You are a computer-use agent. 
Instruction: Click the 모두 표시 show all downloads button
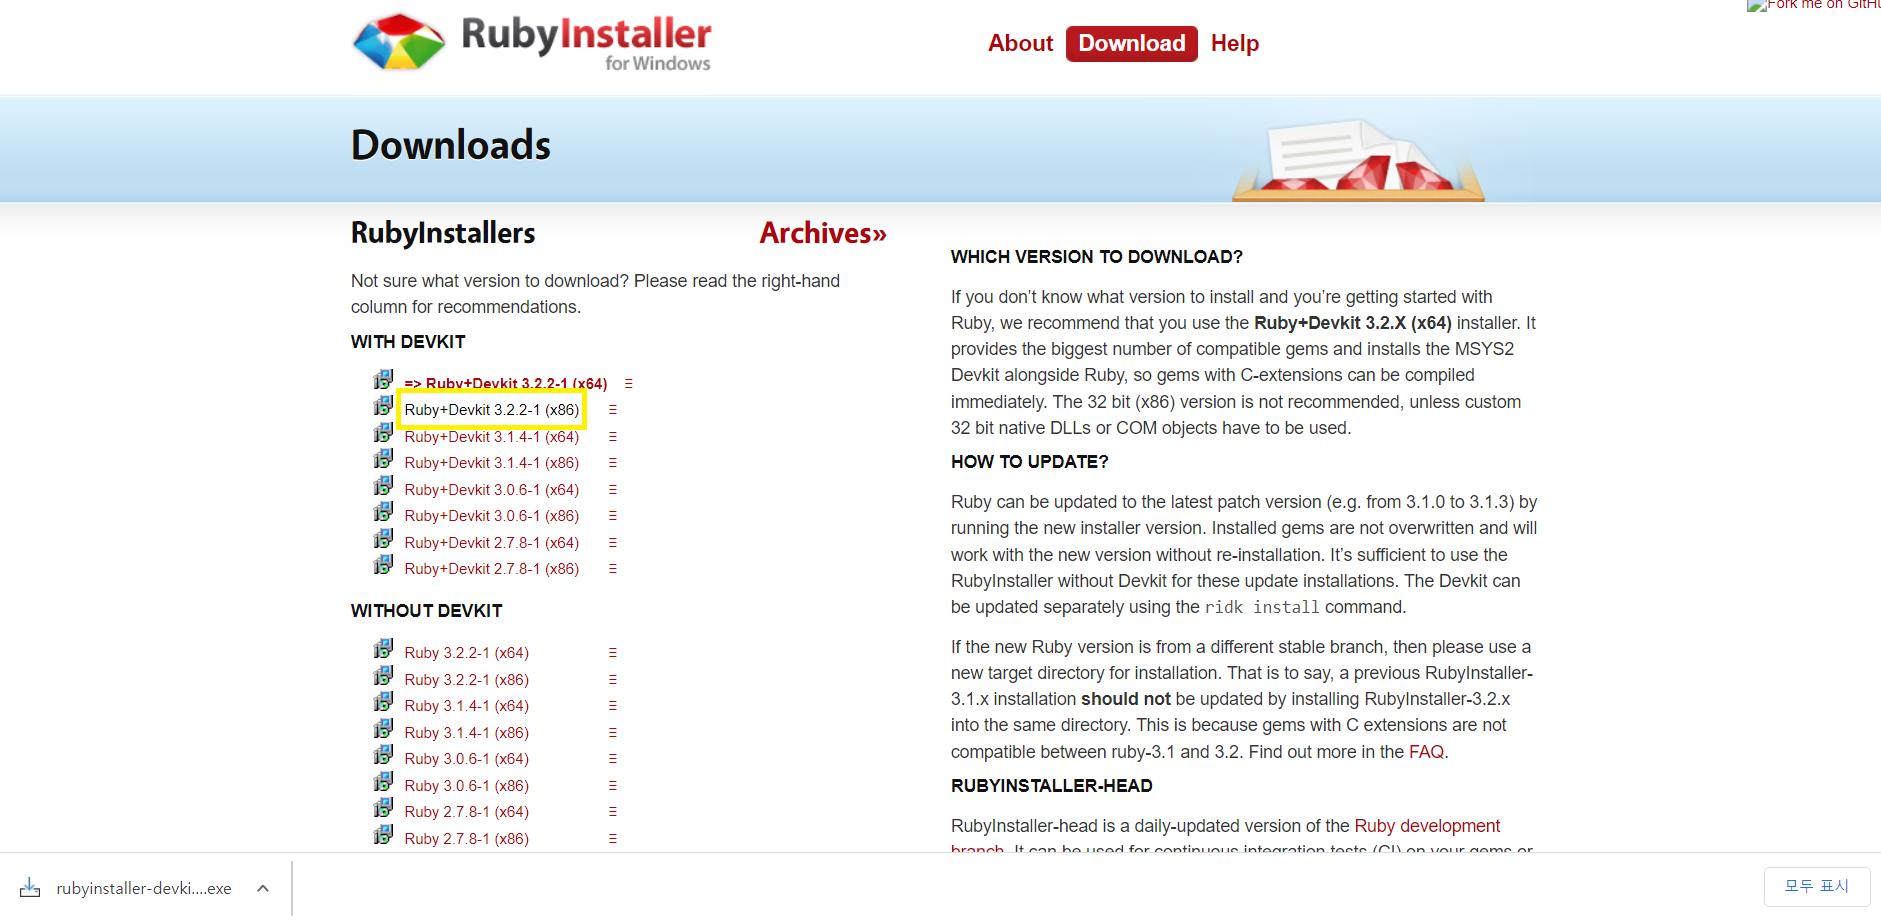tap(1817, 887)
